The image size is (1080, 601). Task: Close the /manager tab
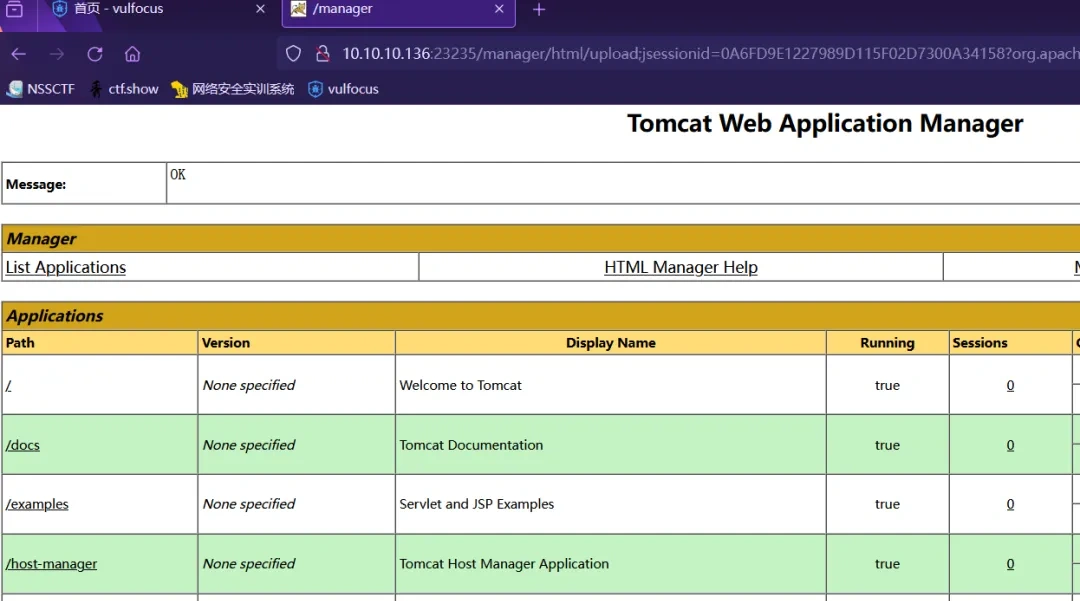[499, 9]
